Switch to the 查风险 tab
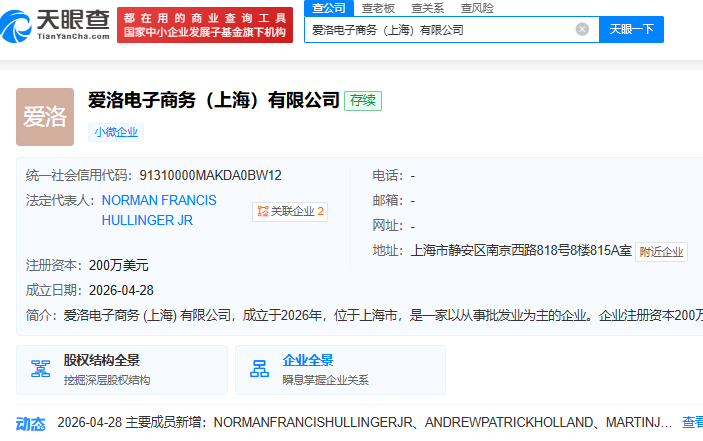 477,8
